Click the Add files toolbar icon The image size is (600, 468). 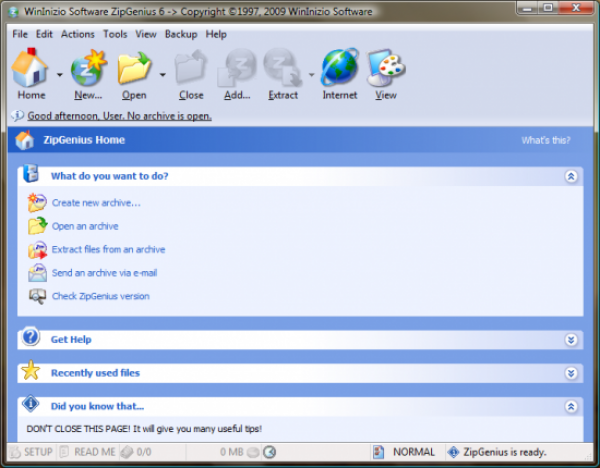point(237,68)
